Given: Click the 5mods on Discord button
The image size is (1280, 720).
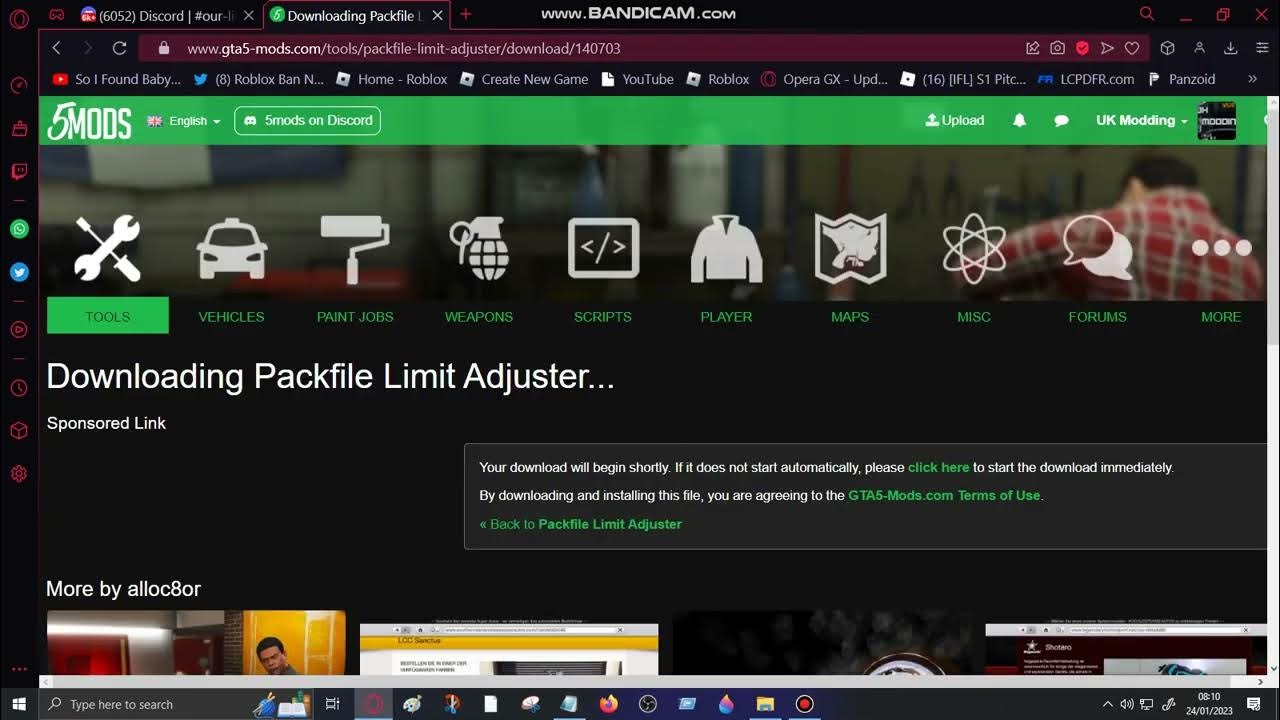Looking at the screenshot, I should pos(307,120).
